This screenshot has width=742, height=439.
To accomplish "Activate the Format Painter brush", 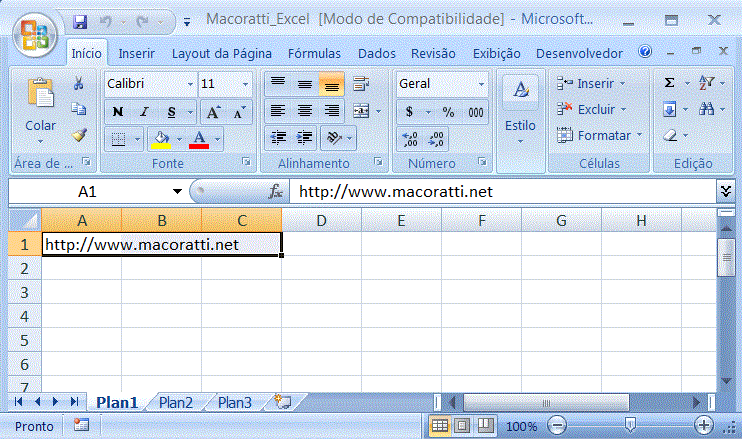I will point(79,135).
